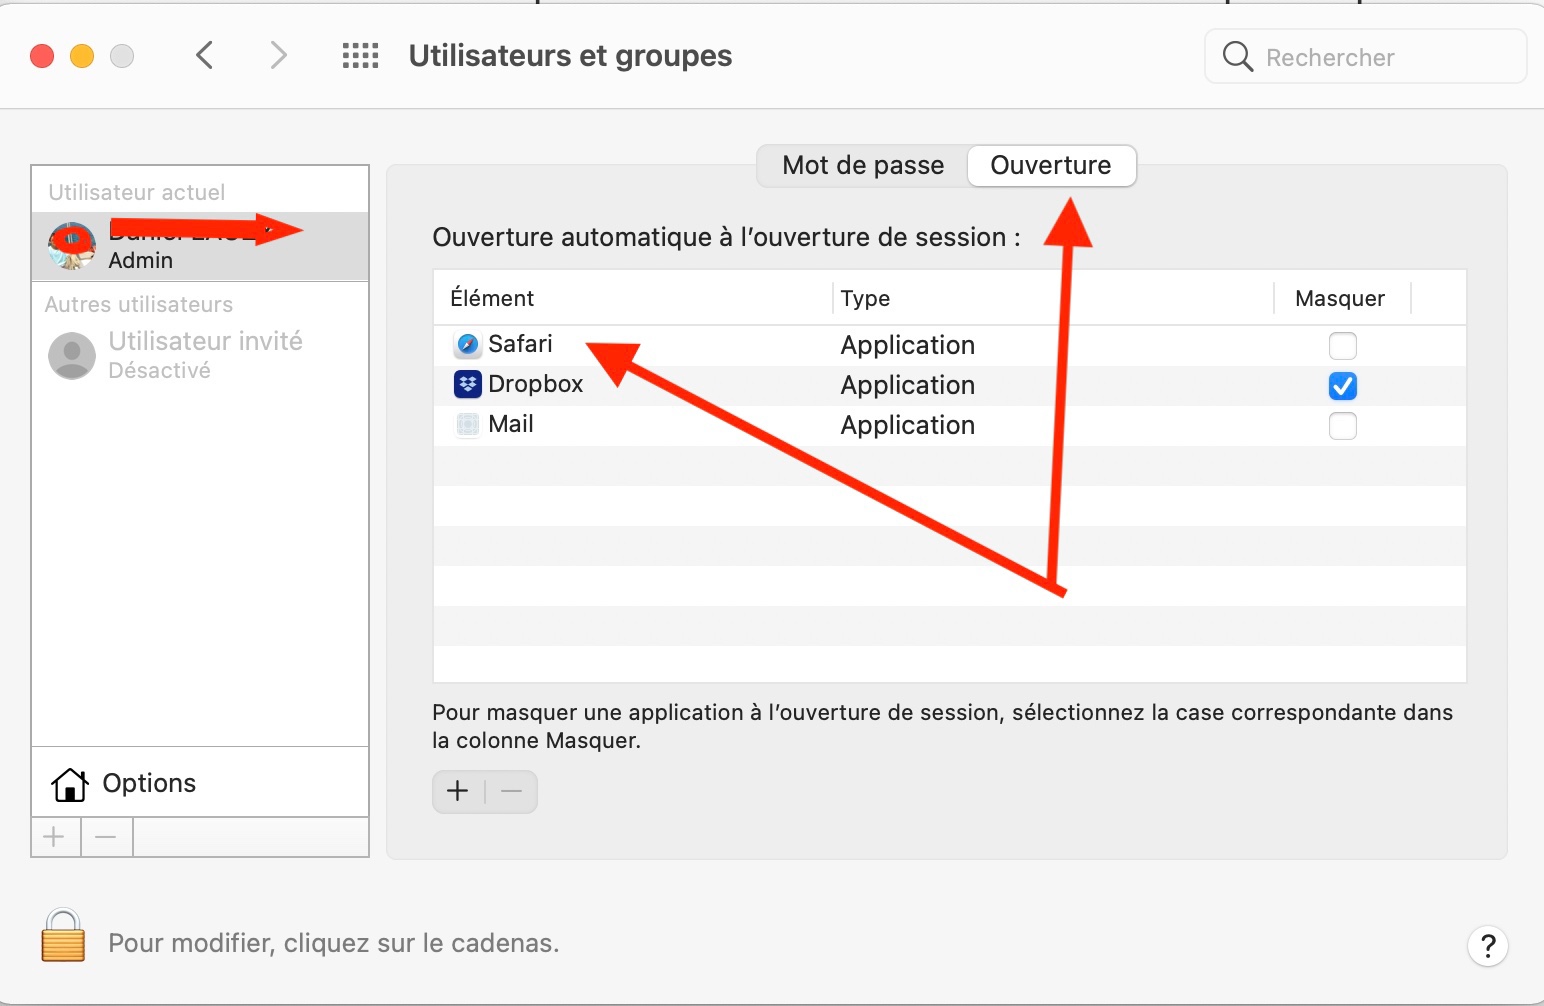Remove a login item with the minus button
The height and width of the screenshot is (1006, 1544).
pyautogui.click(x=511, y=792)
